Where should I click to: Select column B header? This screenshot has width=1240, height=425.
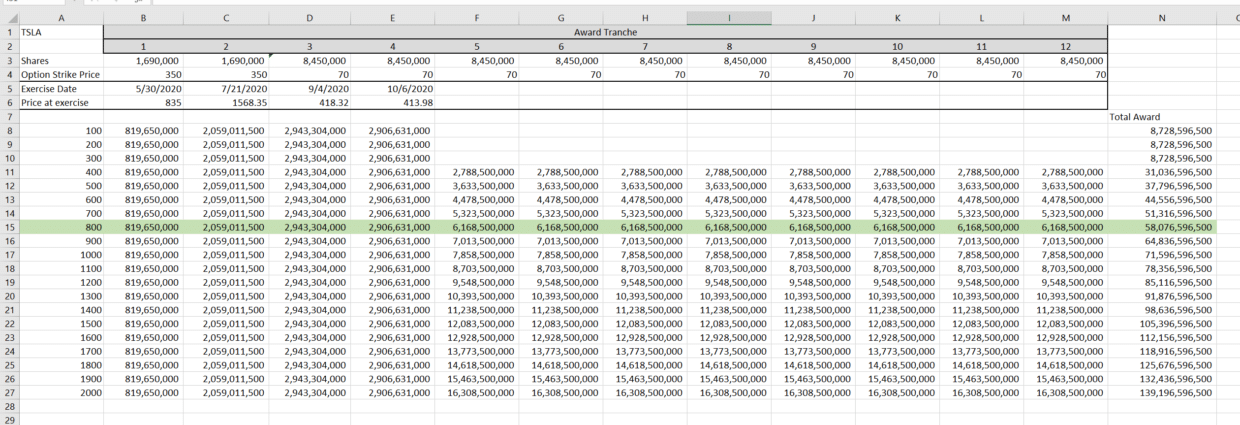coord(143,18)
